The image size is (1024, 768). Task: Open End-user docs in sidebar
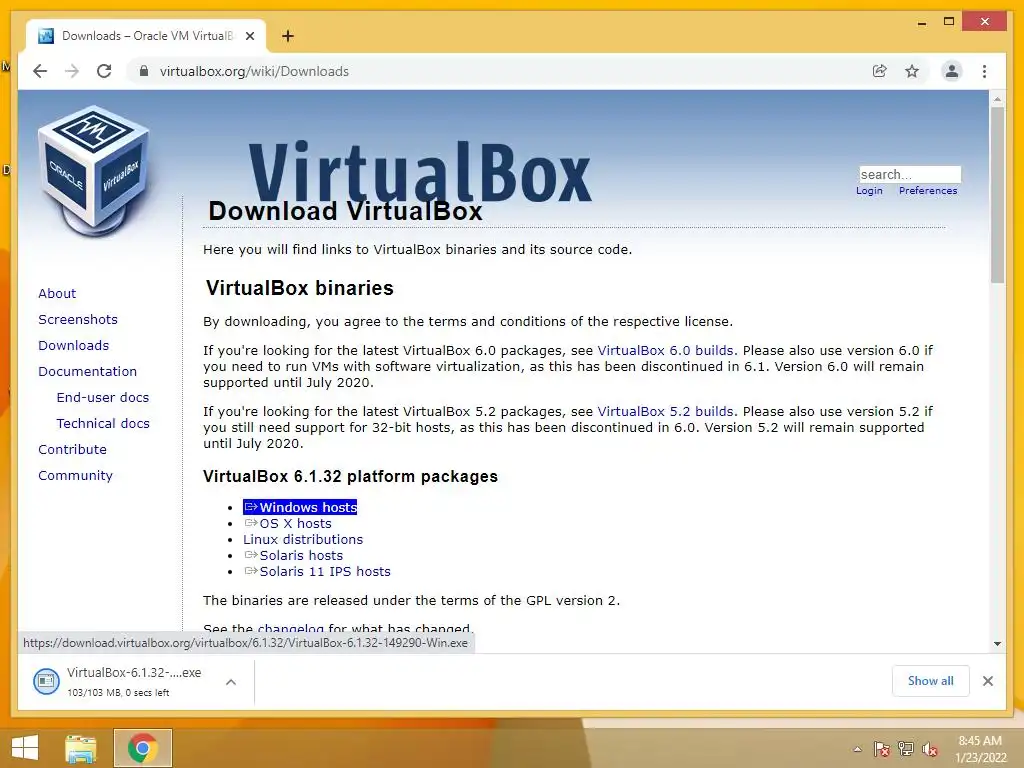pos(103,398)
